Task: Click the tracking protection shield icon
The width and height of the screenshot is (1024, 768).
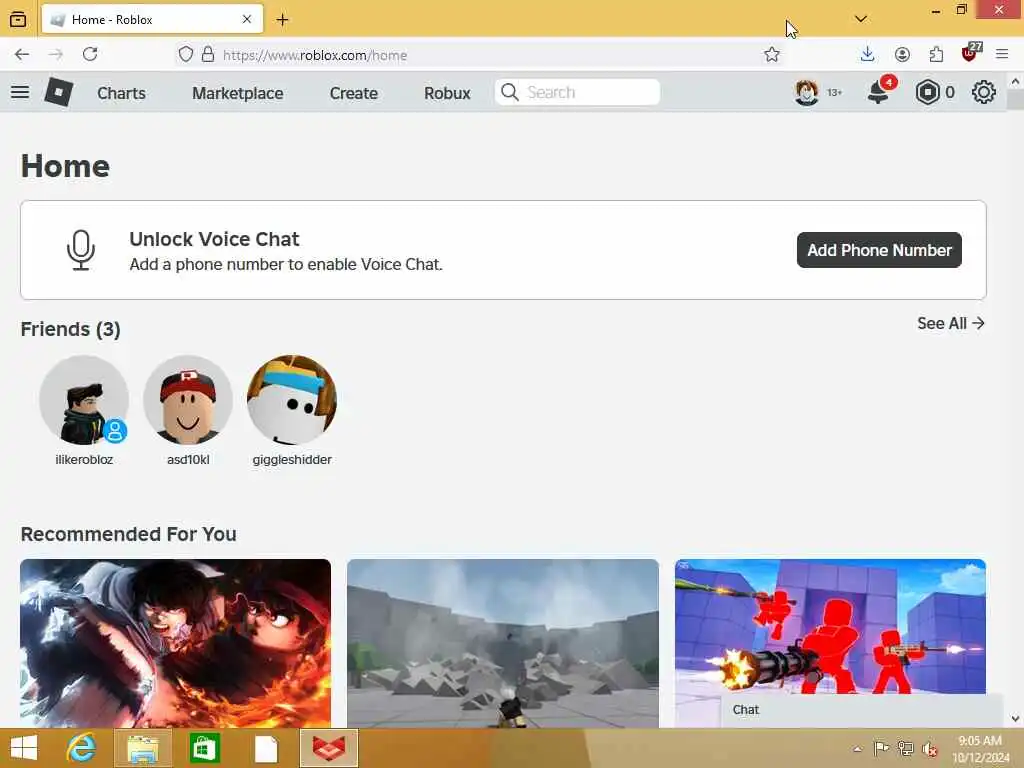Action: (x=186, y=54)
